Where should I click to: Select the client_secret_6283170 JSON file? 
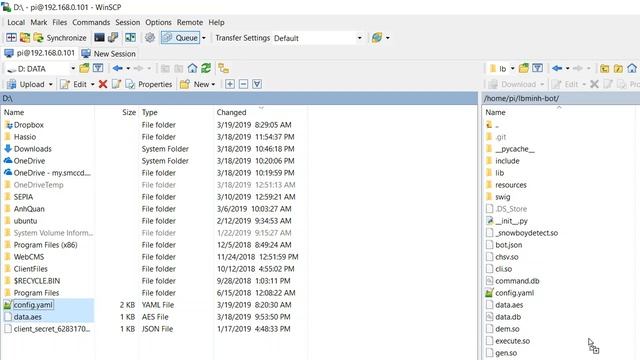(x=52, y=329)
